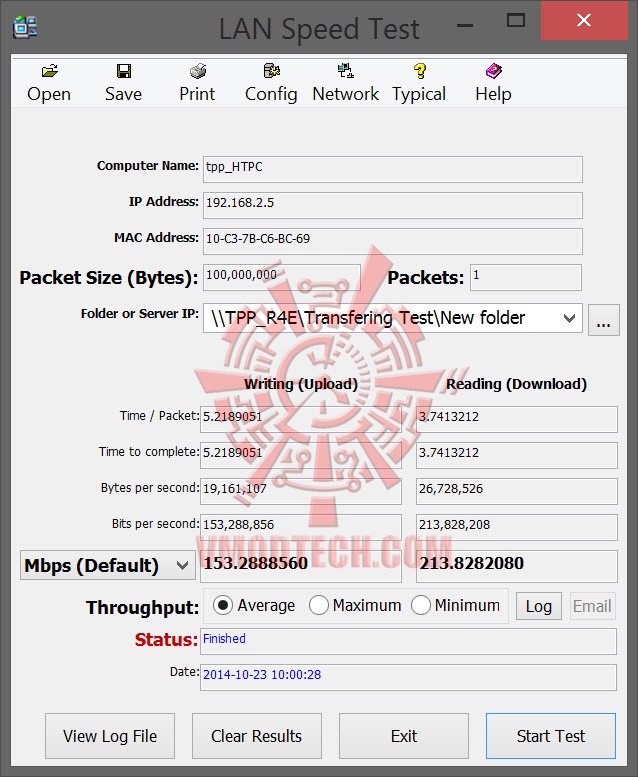Click the Email button
This screenshot has width=638, height=777.
tap(592, 606)
